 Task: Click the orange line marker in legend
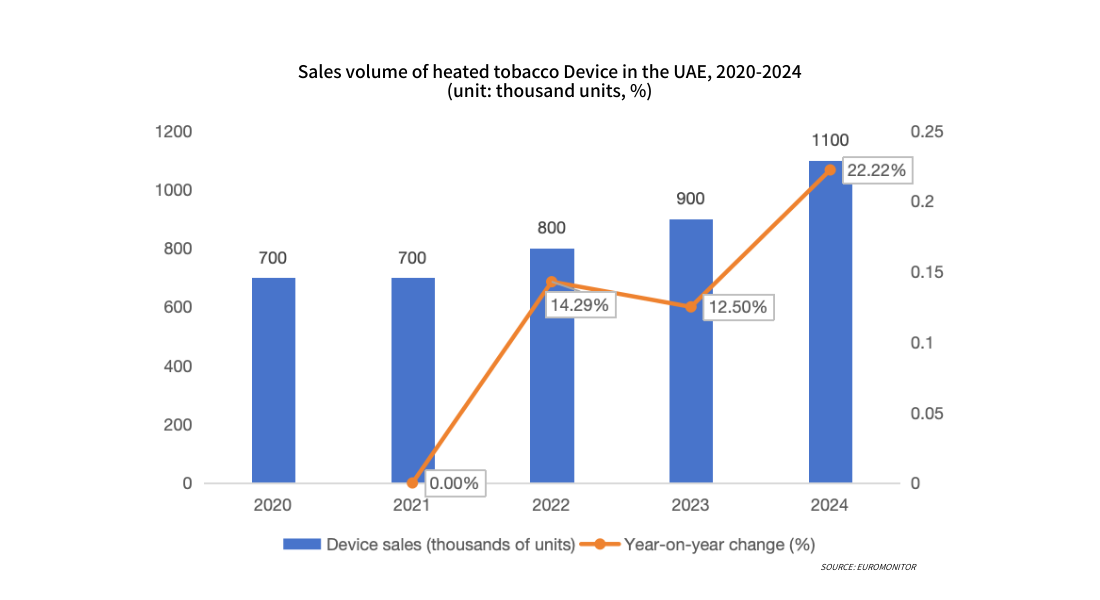point(599,544)
